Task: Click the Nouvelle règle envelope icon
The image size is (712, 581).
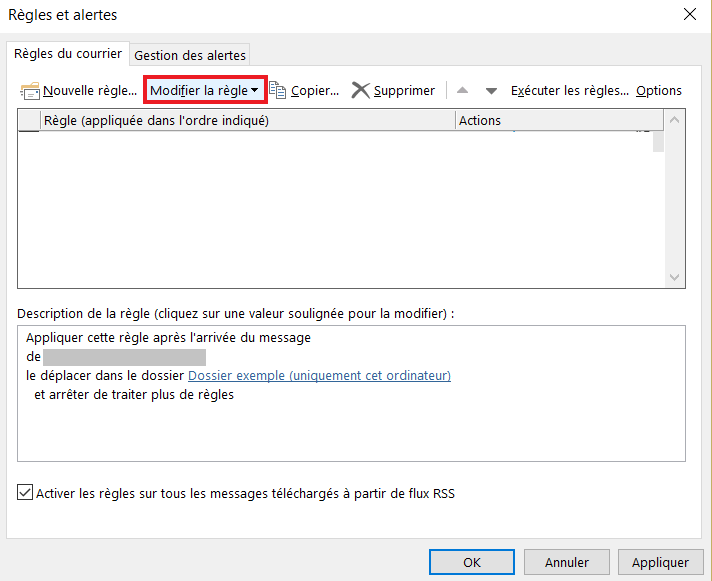Action: (x=30, y=91)
